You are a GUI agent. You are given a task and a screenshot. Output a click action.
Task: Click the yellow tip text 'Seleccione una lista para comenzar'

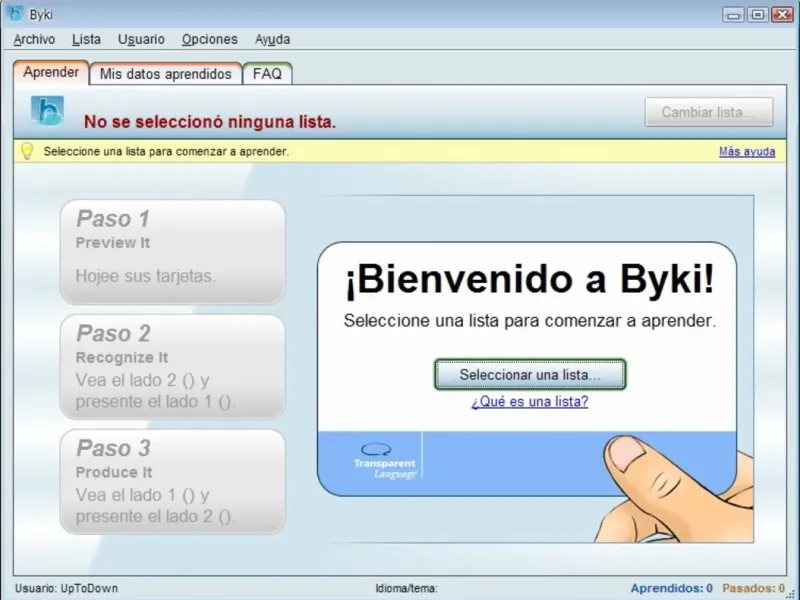166,152
